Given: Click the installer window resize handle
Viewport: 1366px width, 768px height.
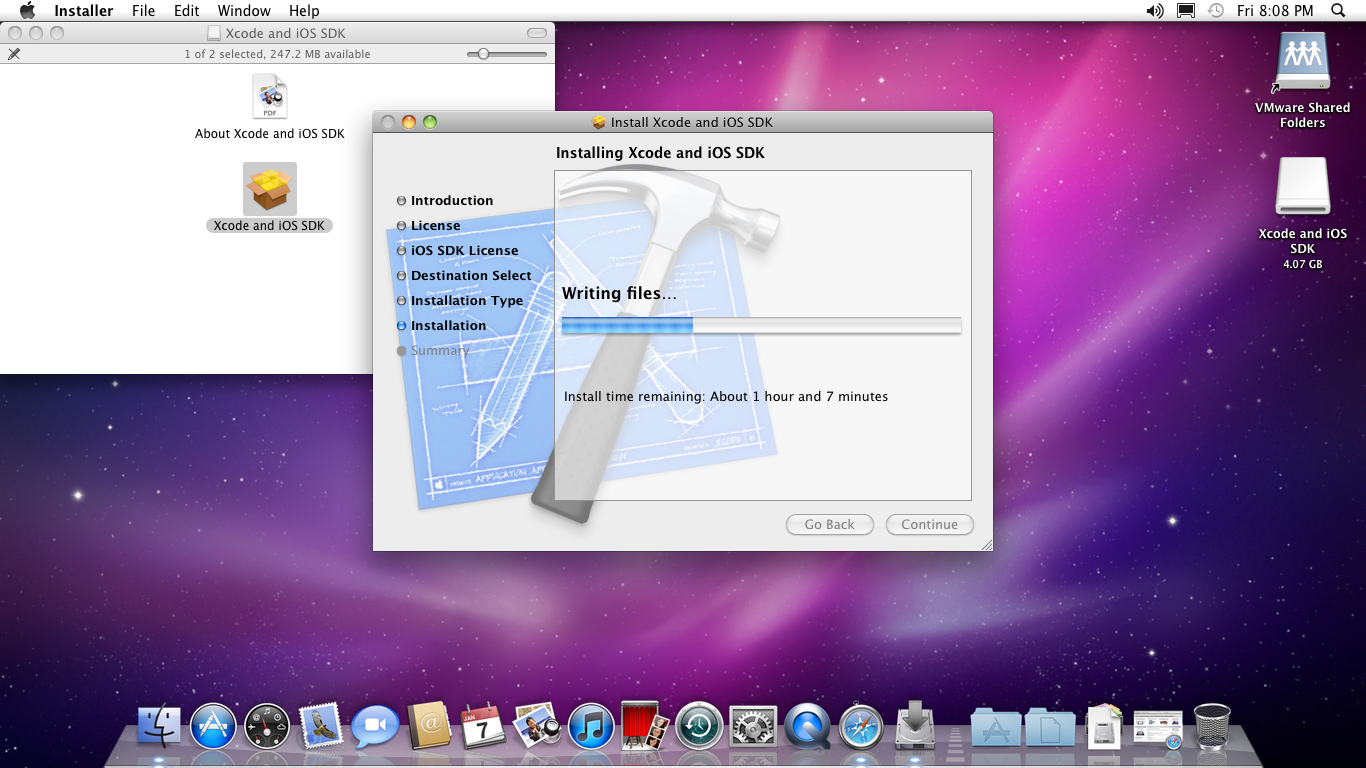Looking at the screenshot, I should pyautogui.click(x=986, y=544).
